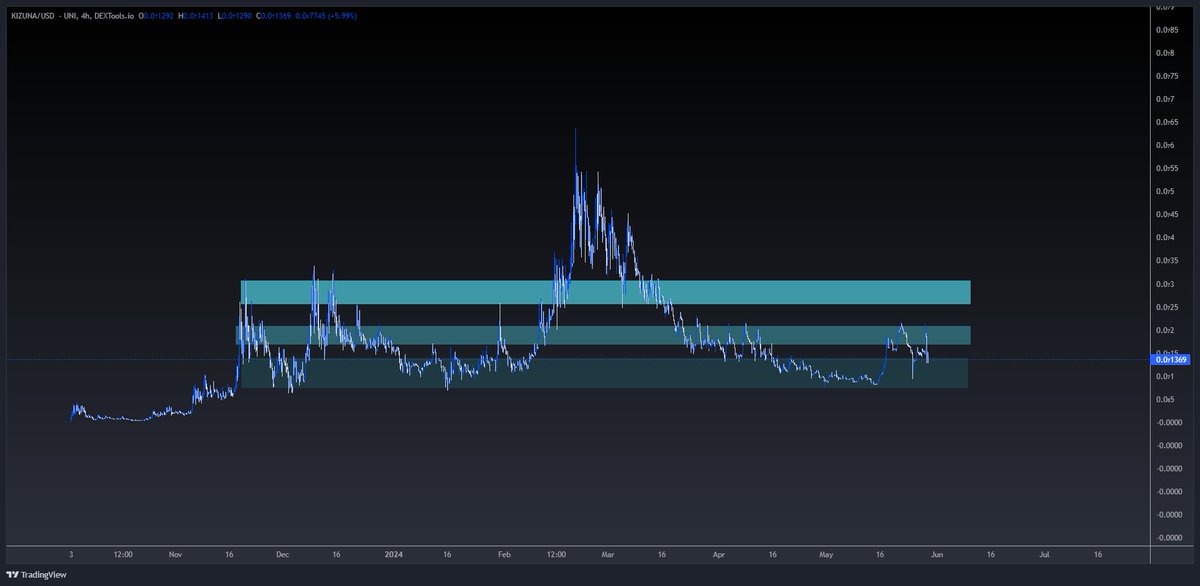The image size is (1200, 586).
Task: Click price axis label ending in 85
Action: point(1165,29)
